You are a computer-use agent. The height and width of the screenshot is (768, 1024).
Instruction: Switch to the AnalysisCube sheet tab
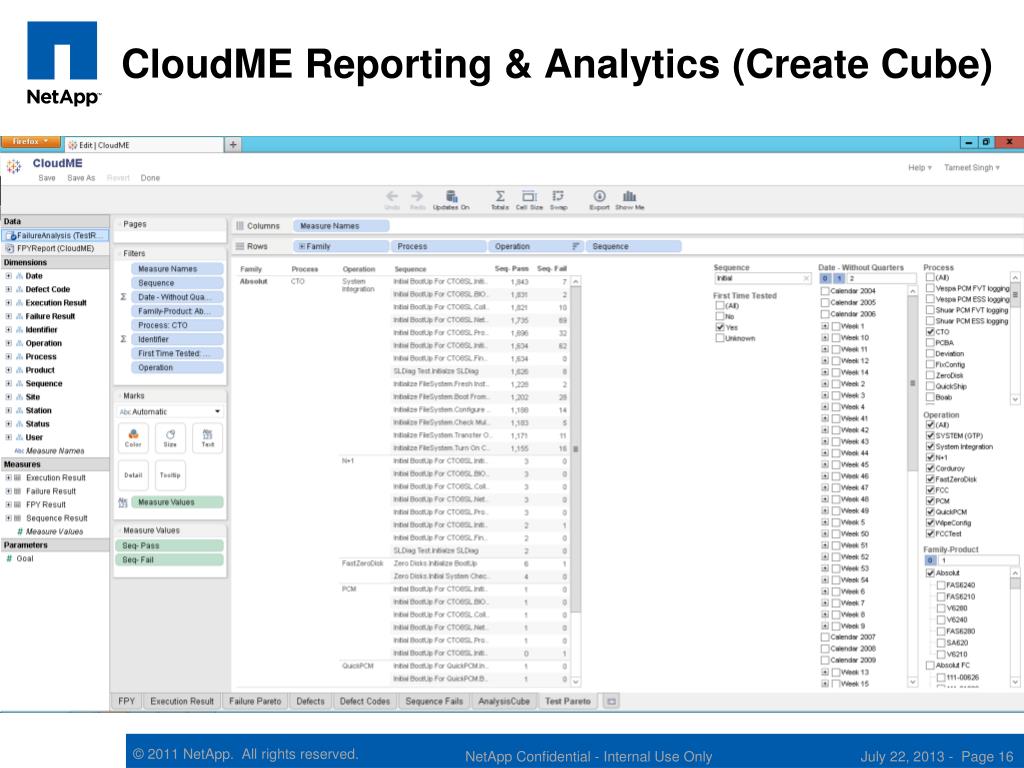[x=504, y=701]
